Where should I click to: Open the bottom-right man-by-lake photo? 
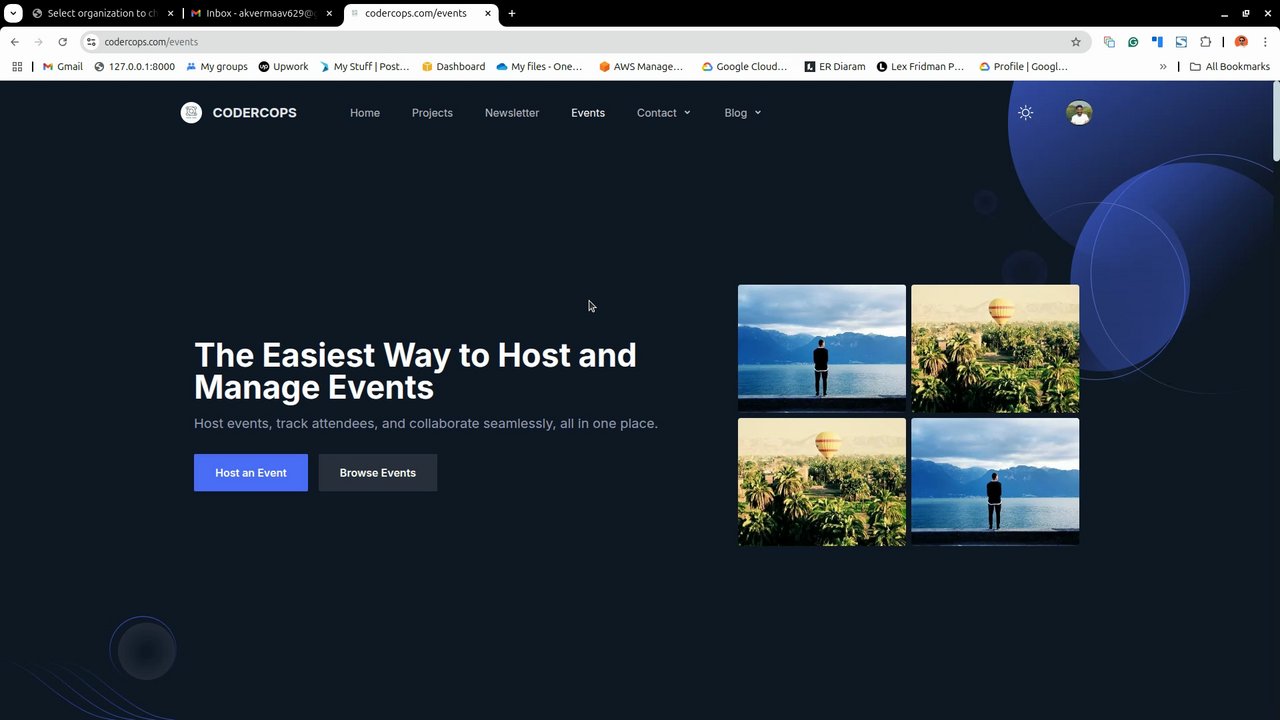point(995,482)
